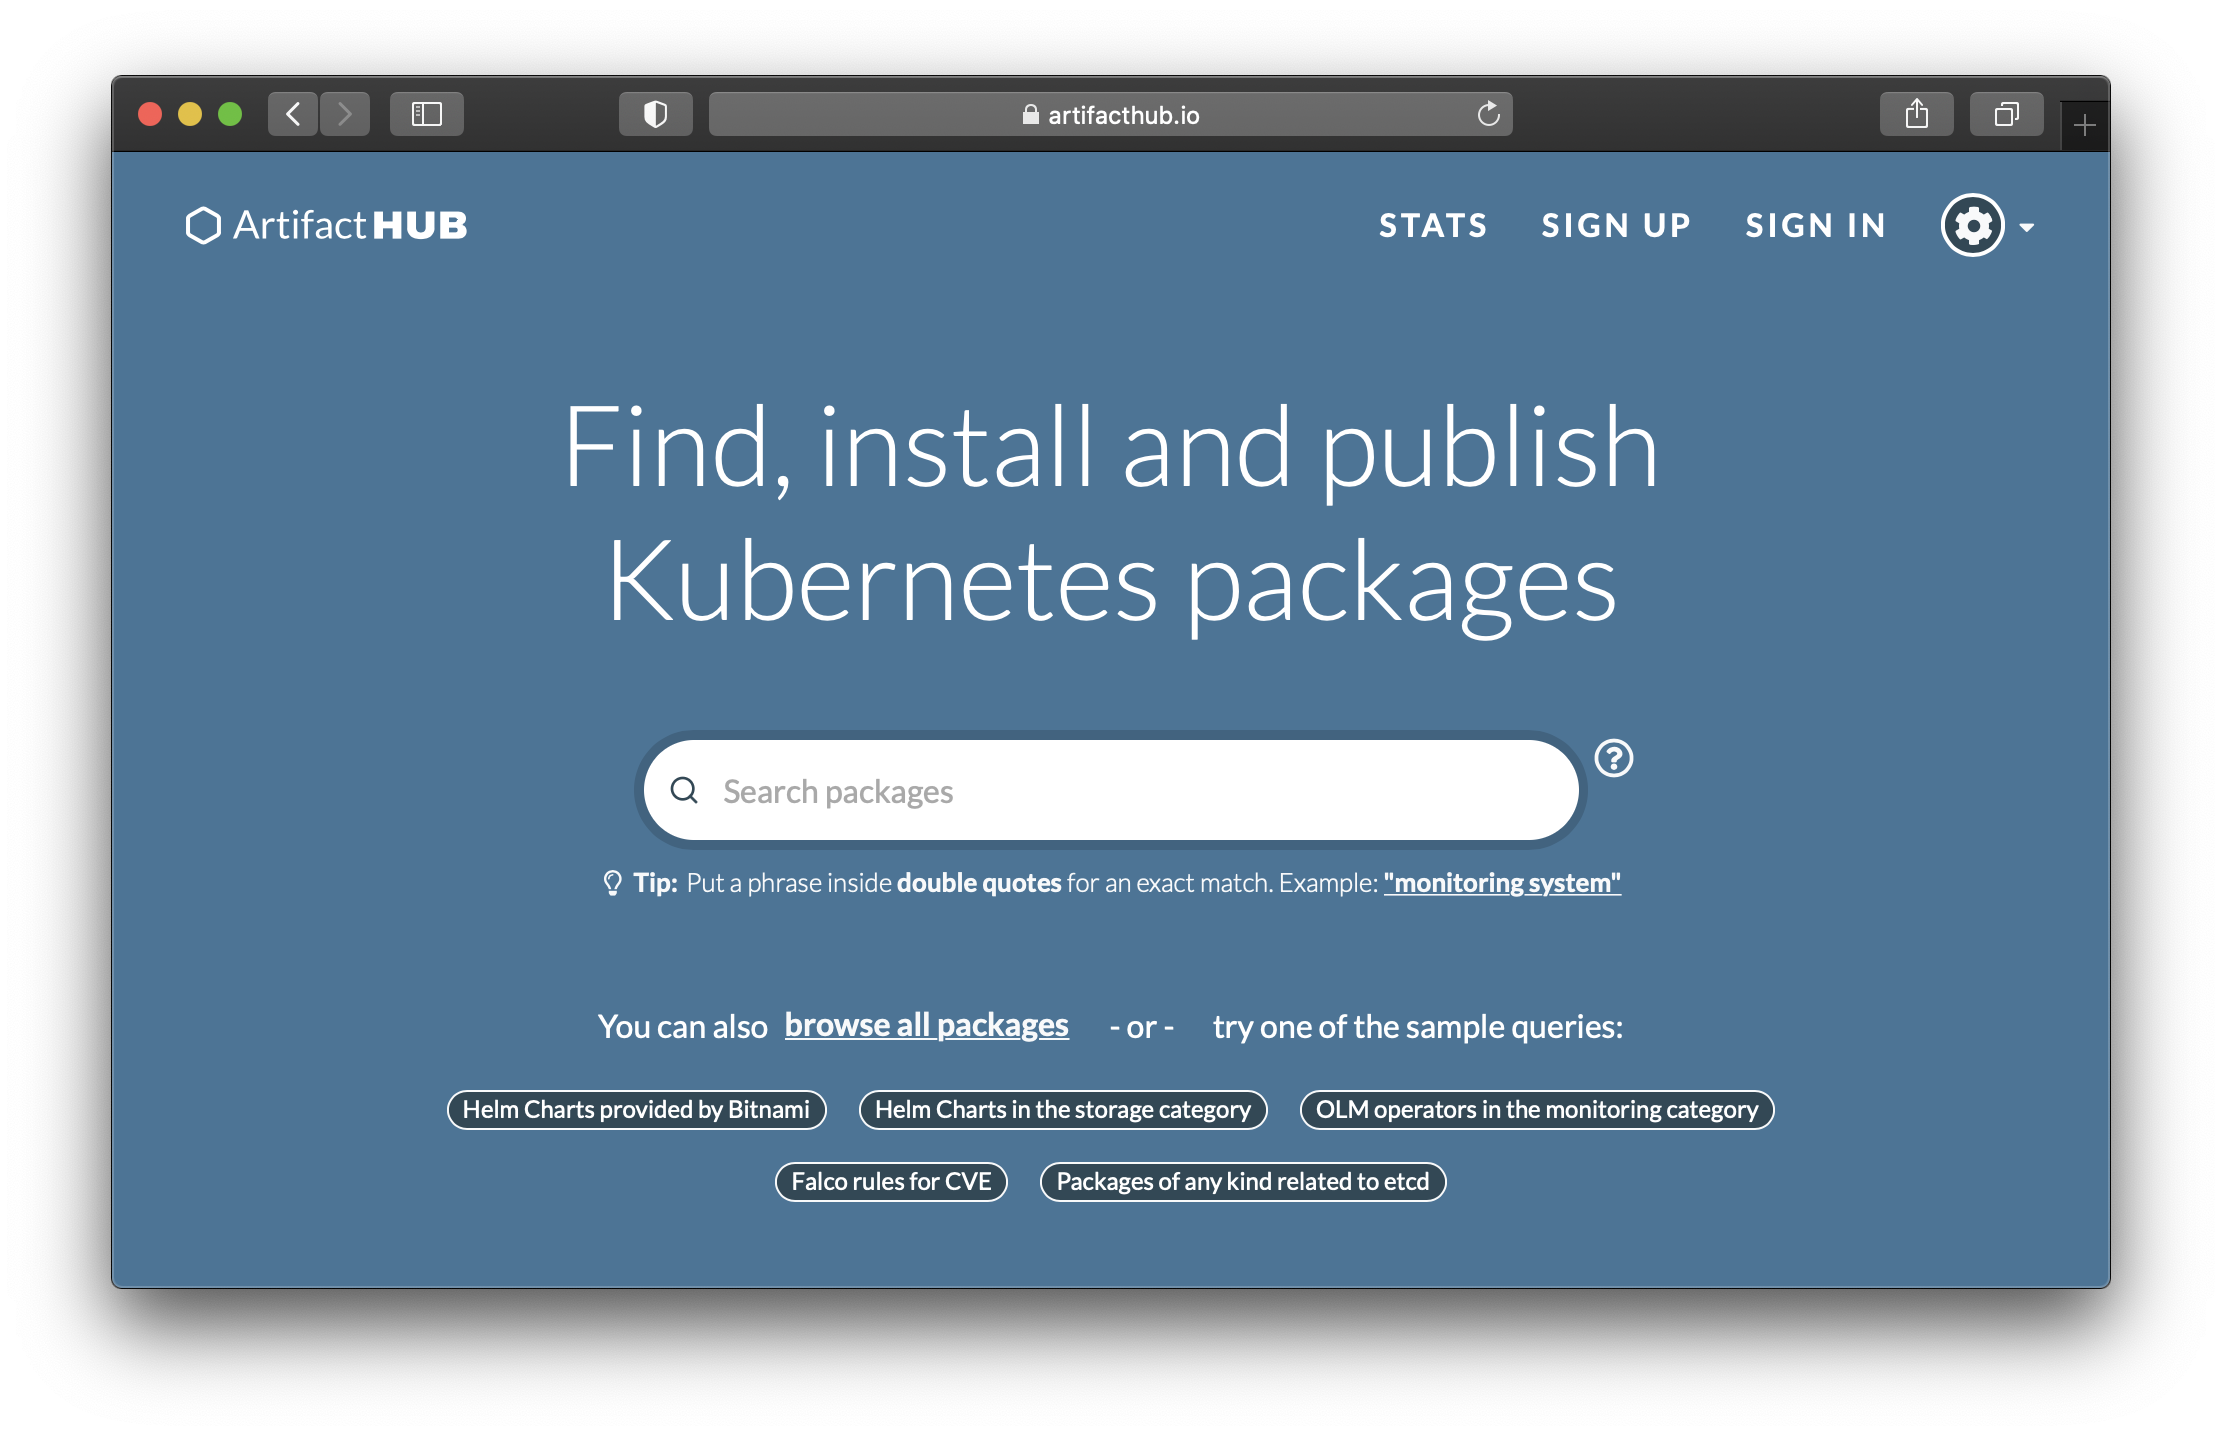Click the SIGN UP button

pyautogui.click(x=1615, y=225)
